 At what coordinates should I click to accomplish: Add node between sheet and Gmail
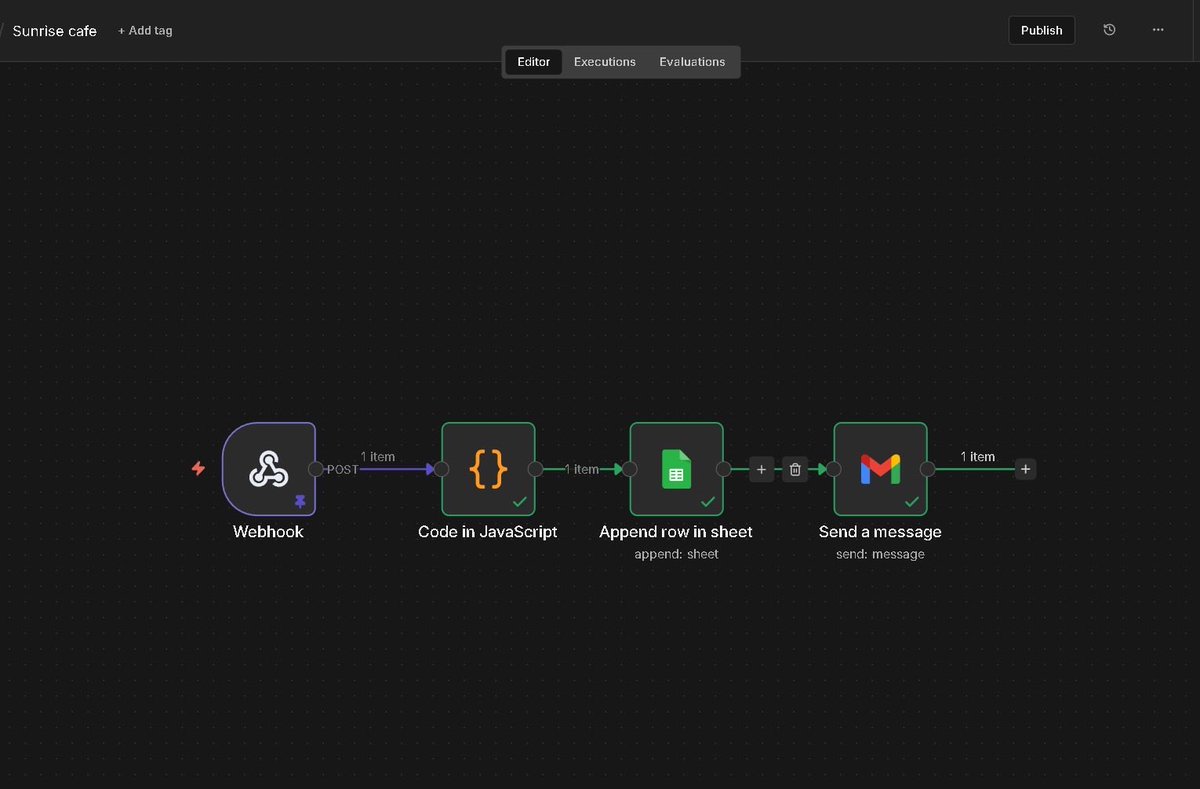(761, 469)
